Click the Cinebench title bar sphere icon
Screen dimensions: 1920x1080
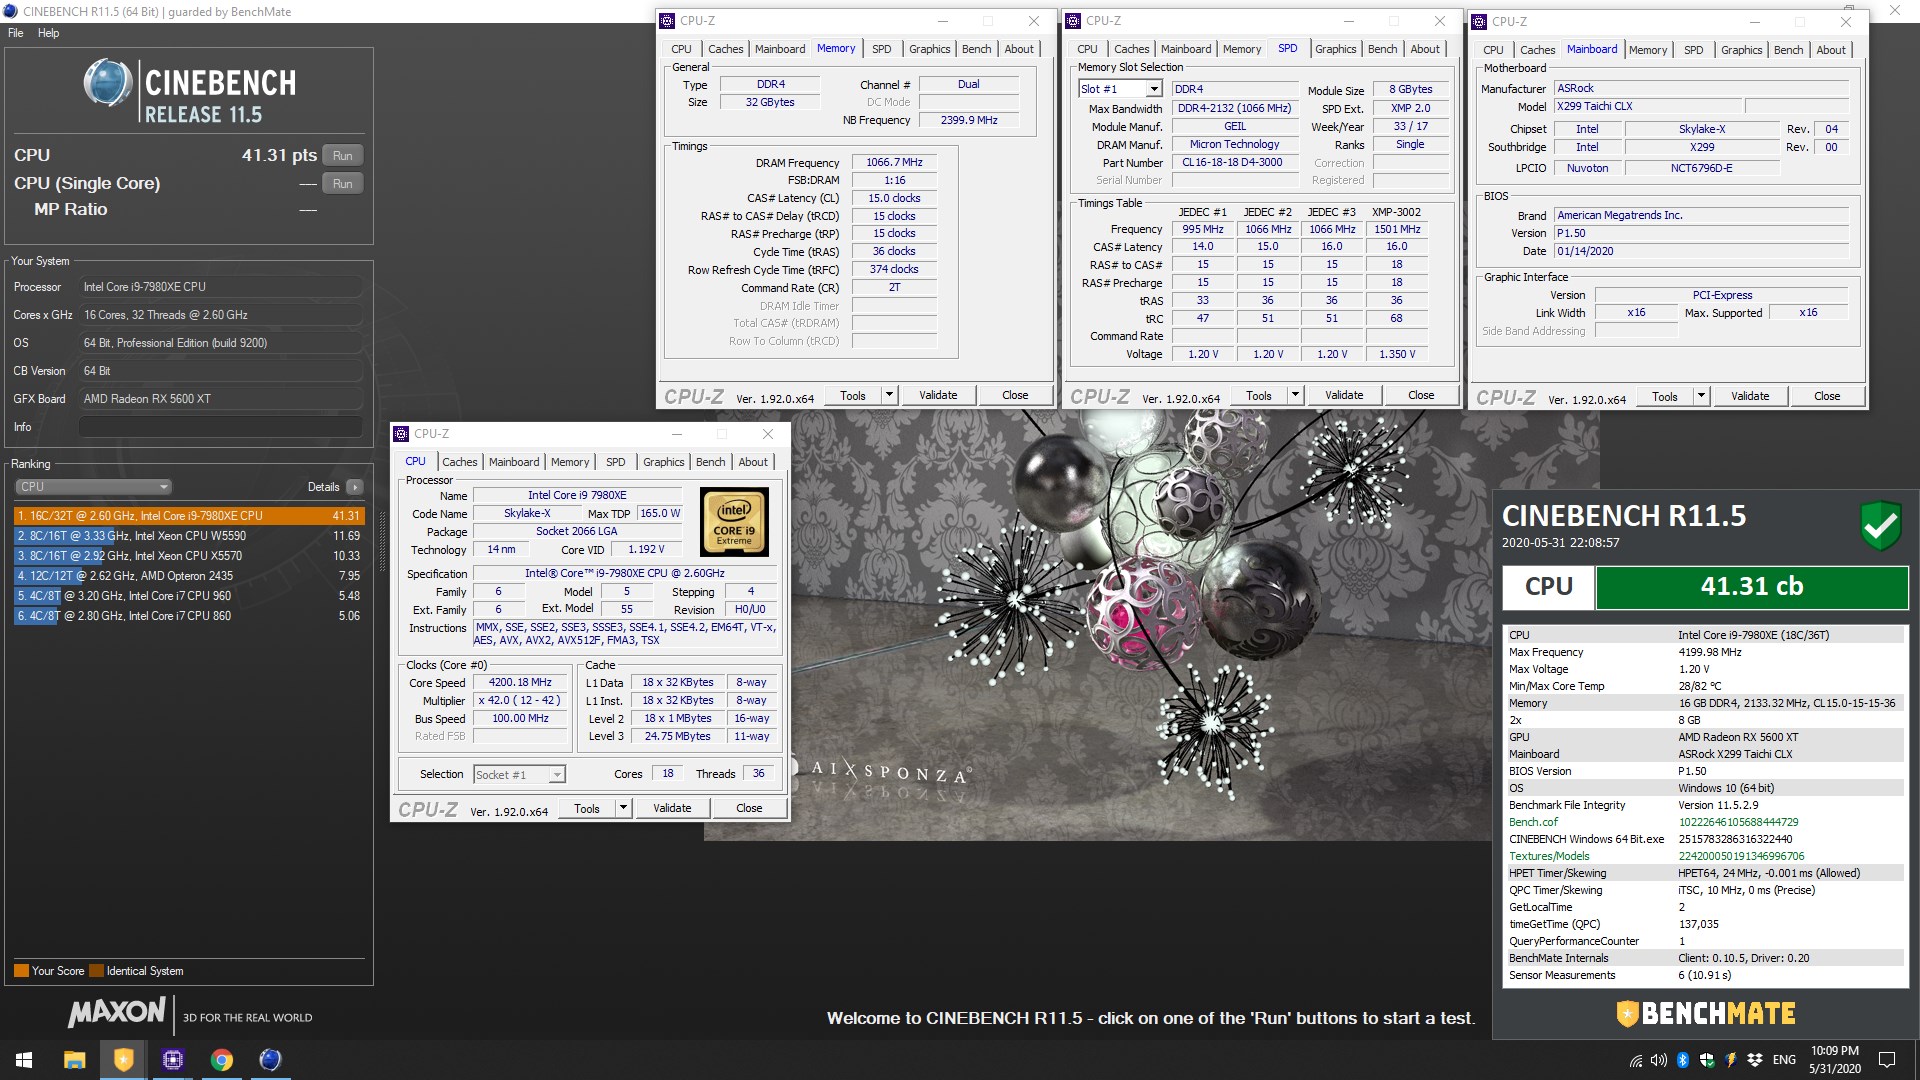coord(11,12)
